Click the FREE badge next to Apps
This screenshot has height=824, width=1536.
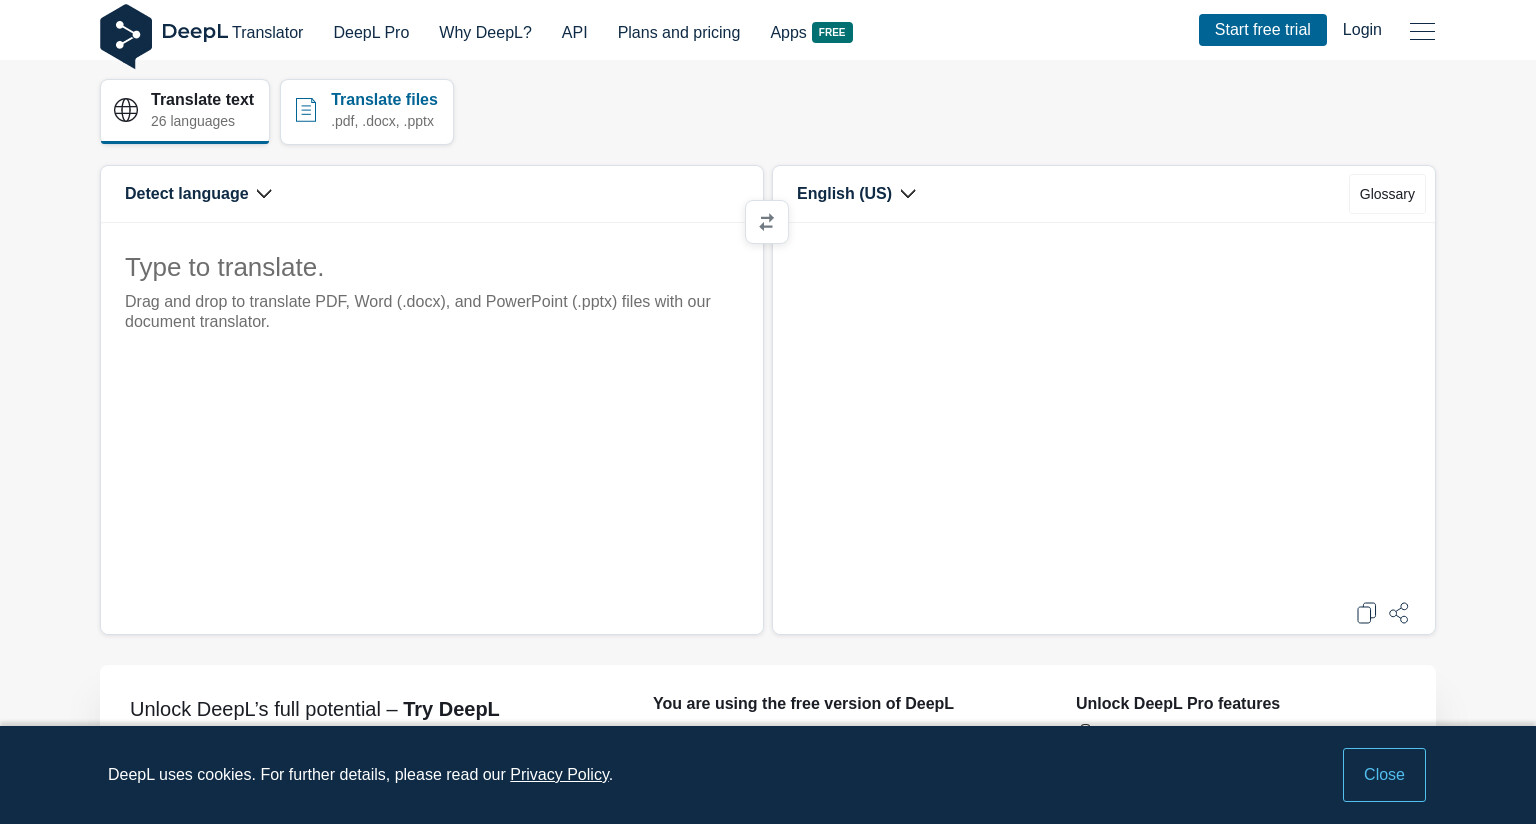click(x=832, y=32)
